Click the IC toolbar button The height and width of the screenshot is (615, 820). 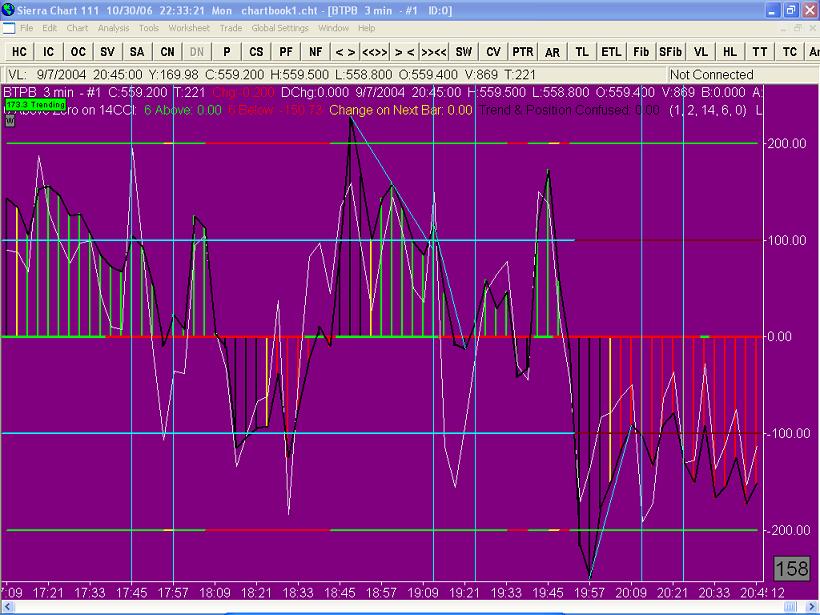tap(49, 52)
